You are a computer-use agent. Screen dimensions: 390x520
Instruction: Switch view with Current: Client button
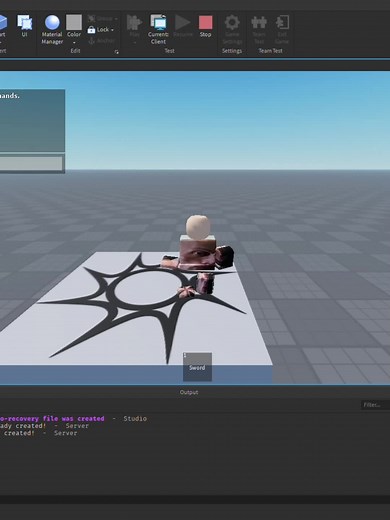pos(158,29)
